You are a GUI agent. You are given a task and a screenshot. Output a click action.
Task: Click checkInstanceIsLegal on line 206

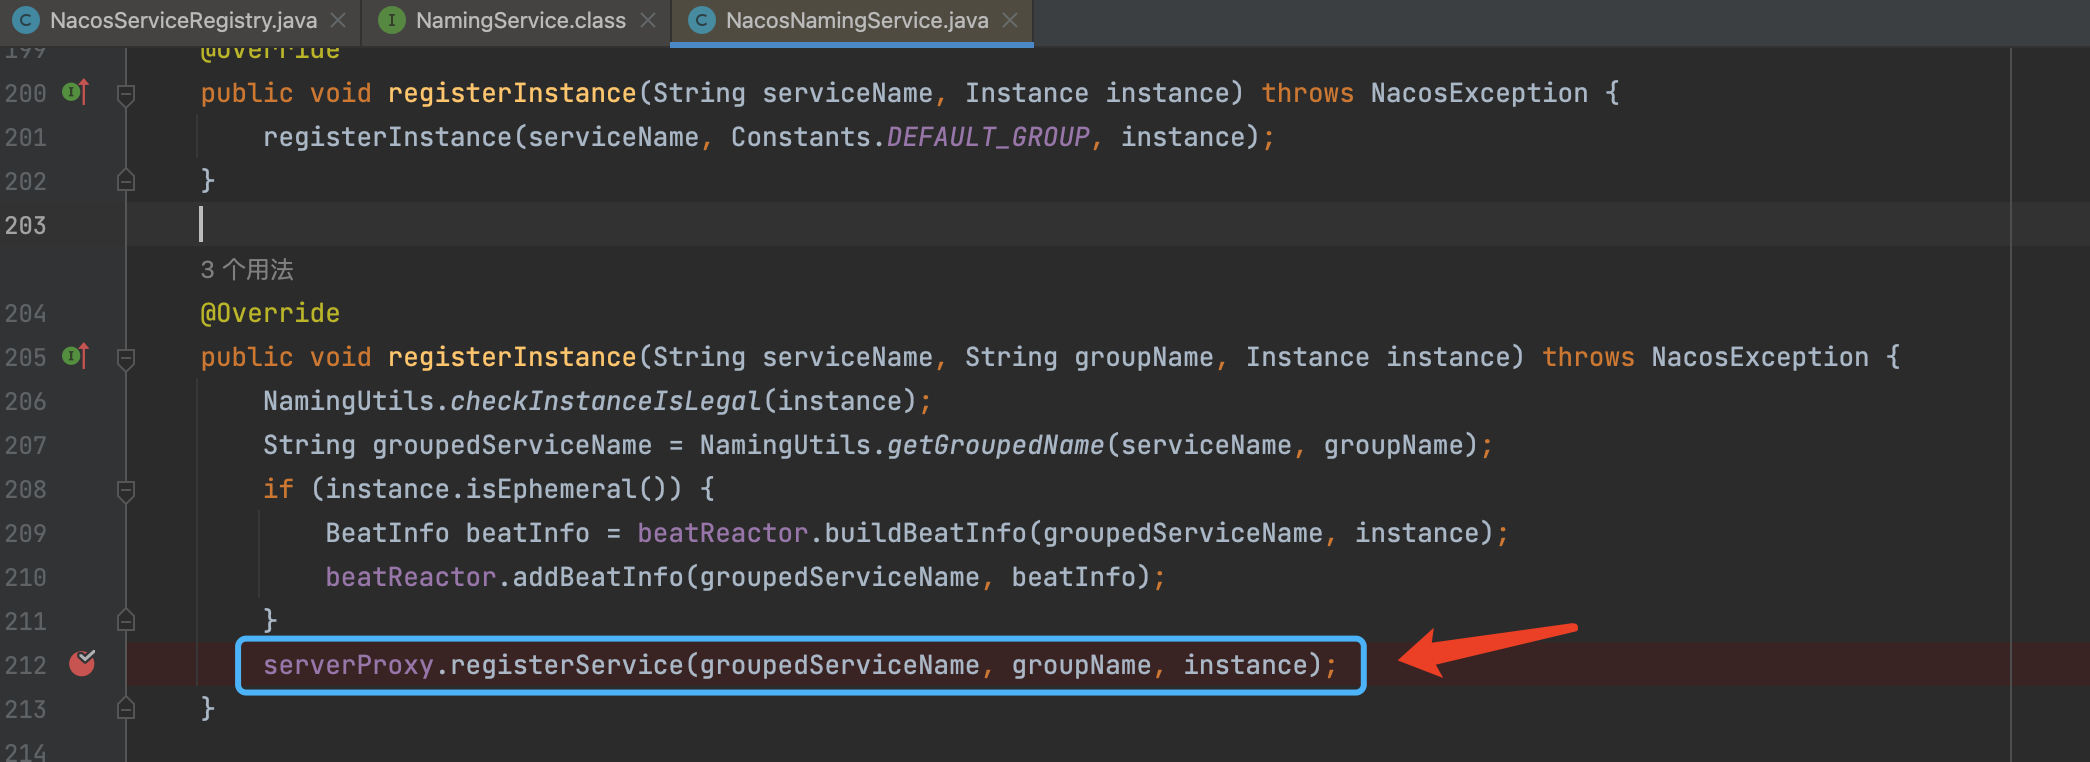606,401
